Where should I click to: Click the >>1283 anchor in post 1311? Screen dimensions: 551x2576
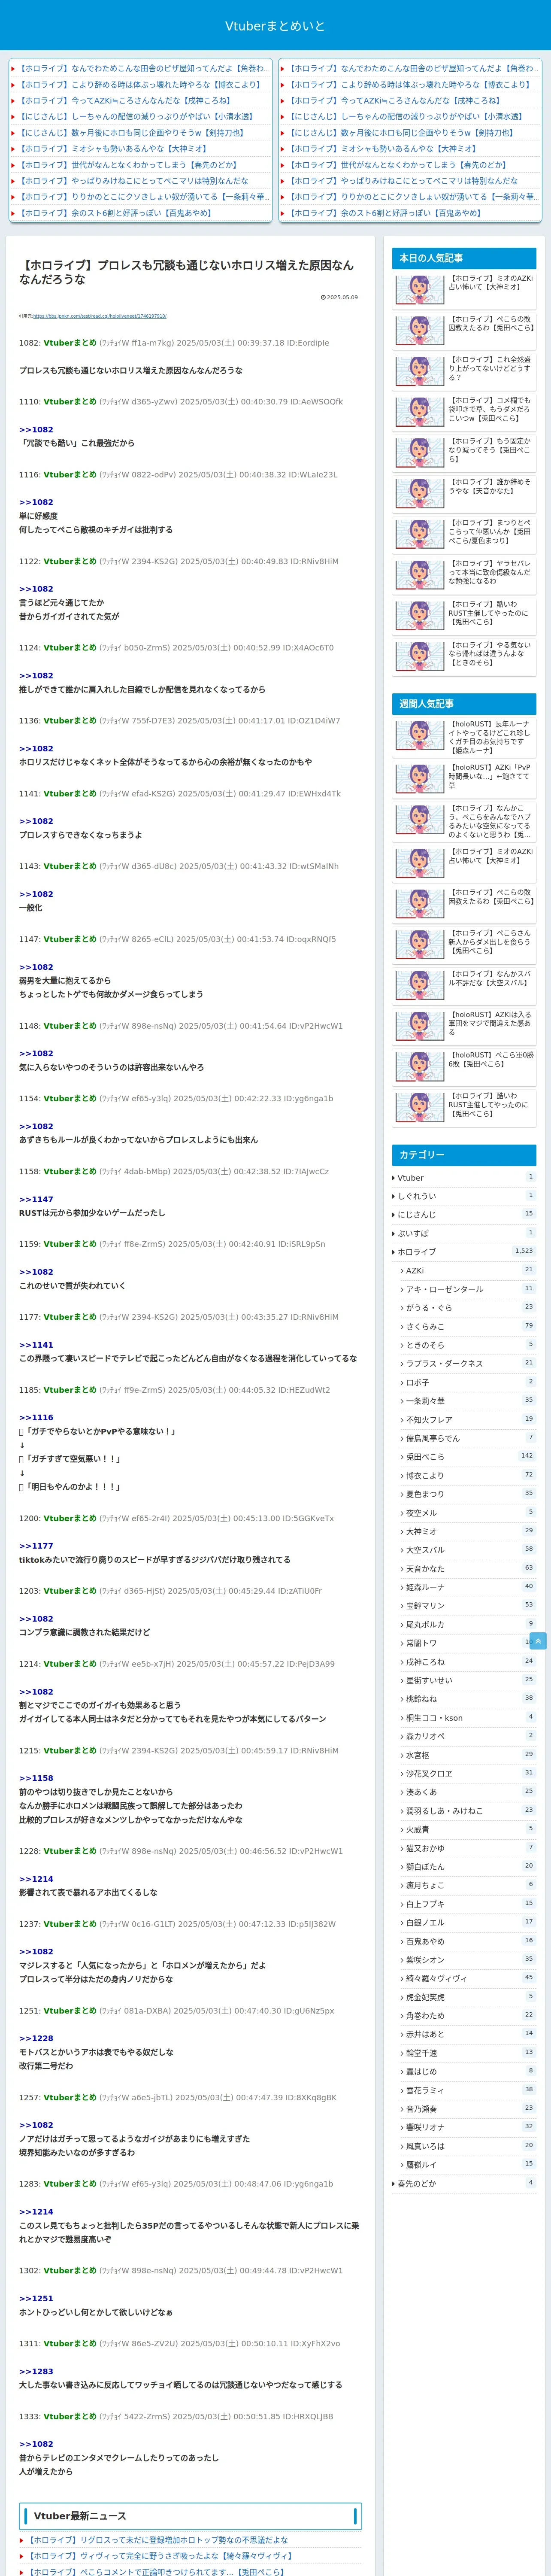pyautogui.click(x=36, y=2371)
